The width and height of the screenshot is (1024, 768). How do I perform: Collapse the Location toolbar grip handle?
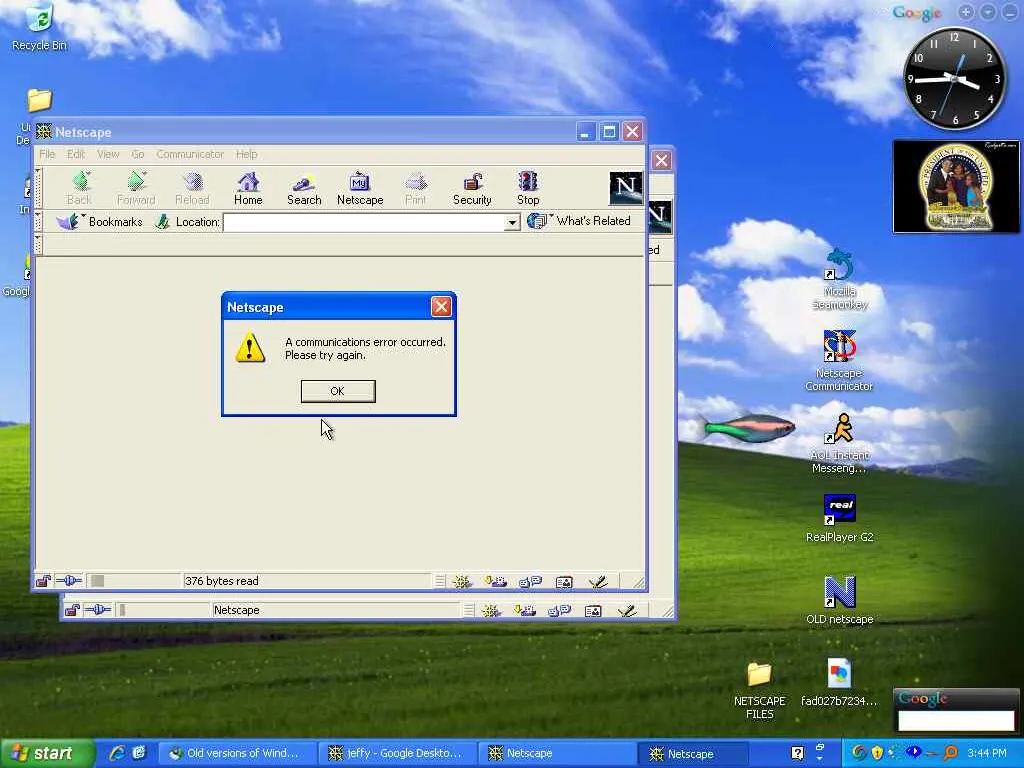tap(39, 222)
